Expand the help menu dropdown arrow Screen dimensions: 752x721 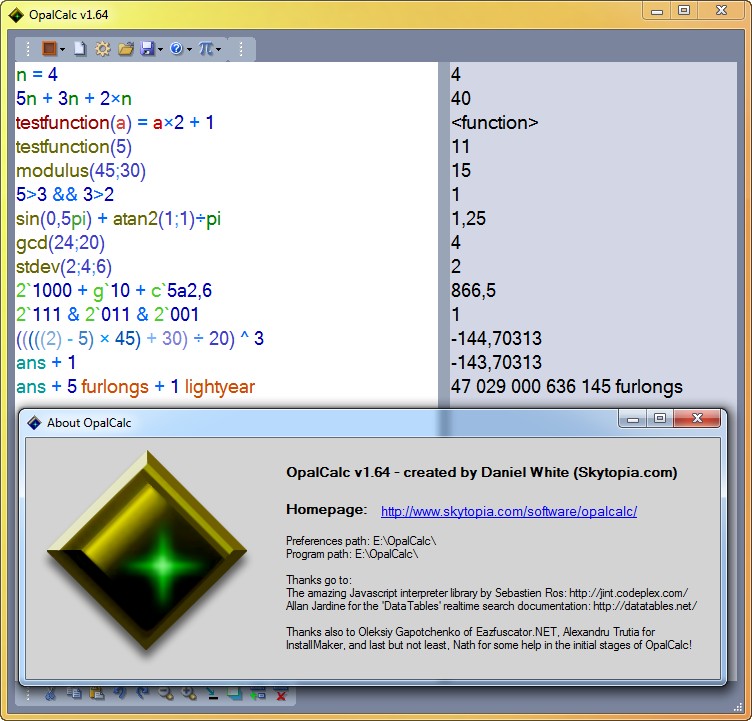[x=189, y=49]
